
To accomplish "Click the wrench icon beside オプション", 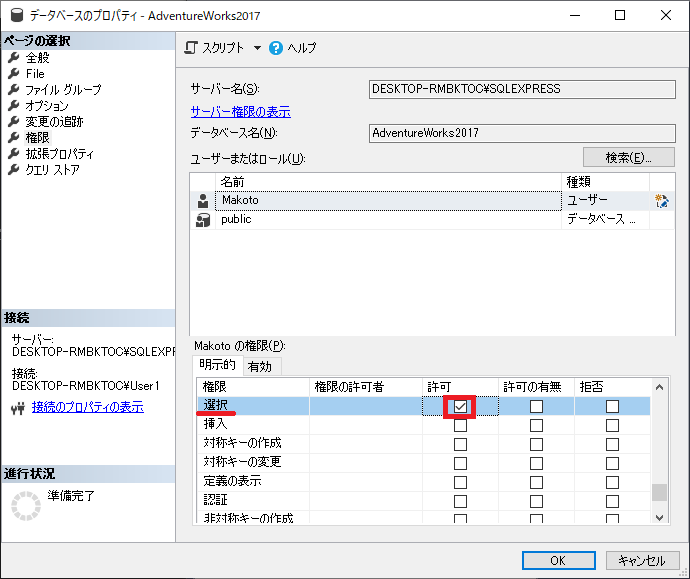I will click(14, 106).
